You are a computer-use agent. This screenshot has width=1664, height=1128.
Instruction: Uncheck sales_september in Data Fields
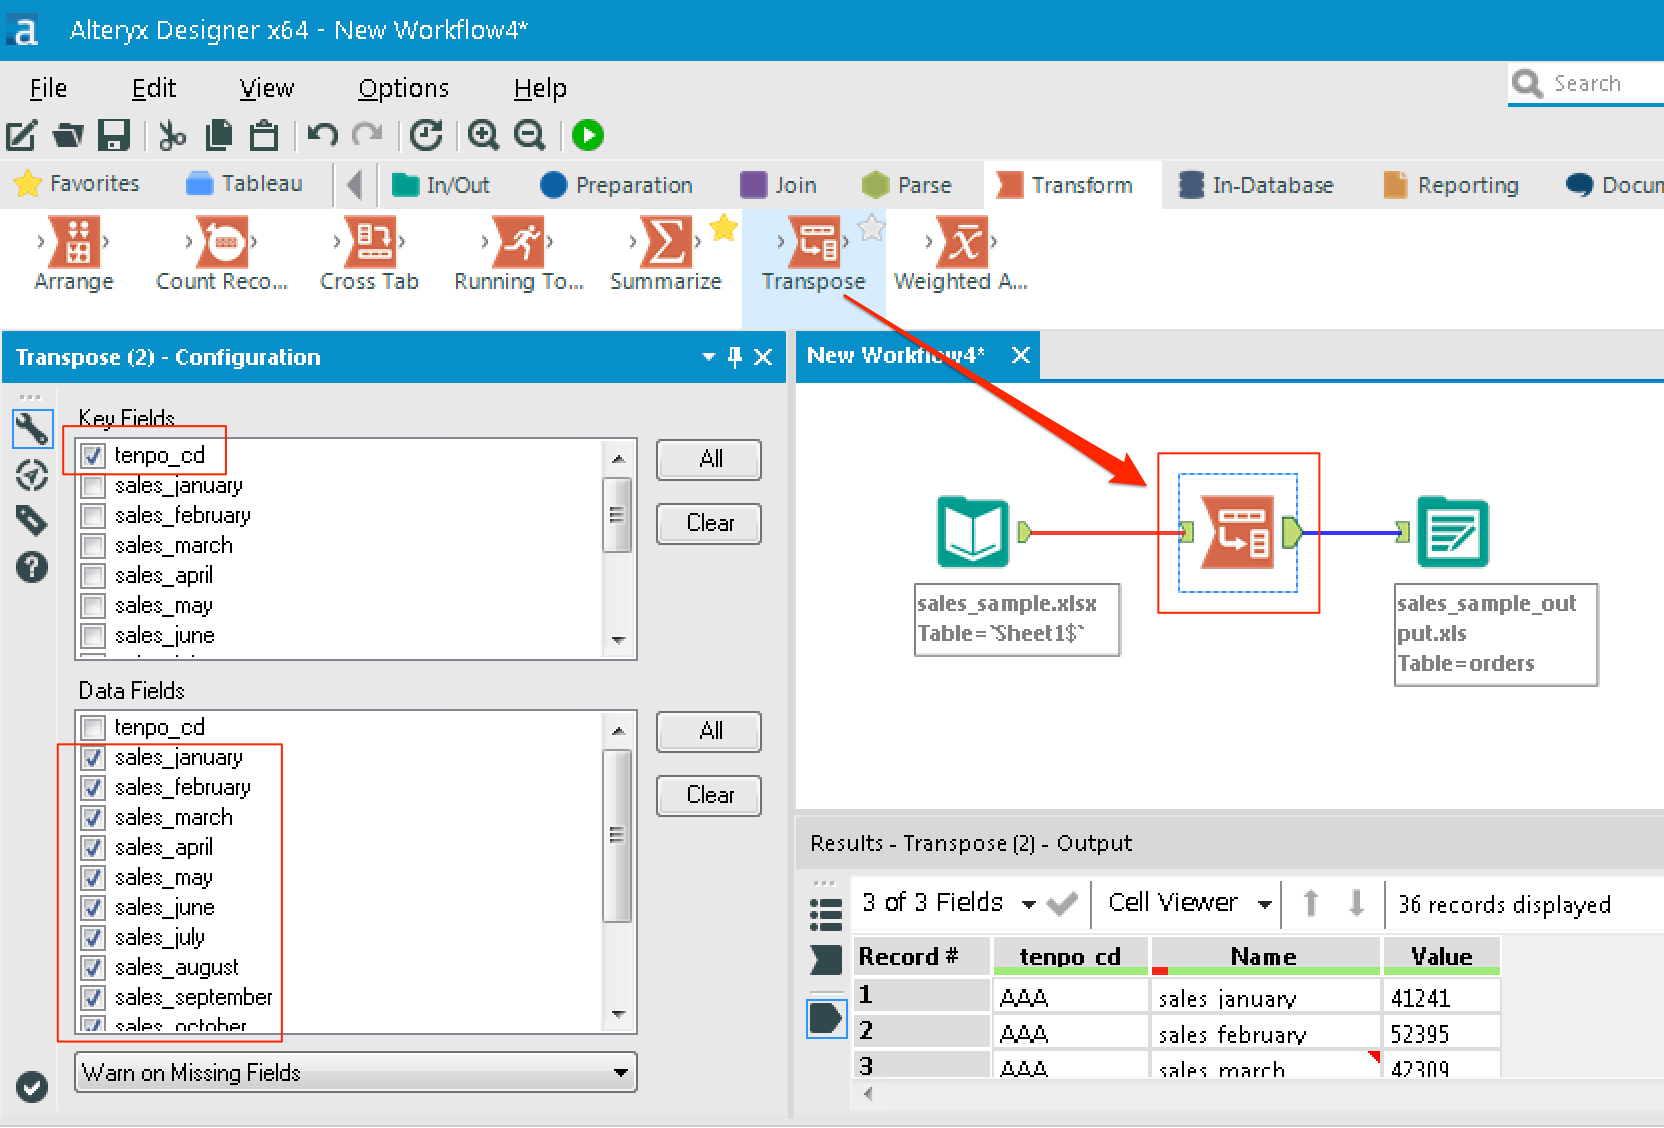pos(93,998)
